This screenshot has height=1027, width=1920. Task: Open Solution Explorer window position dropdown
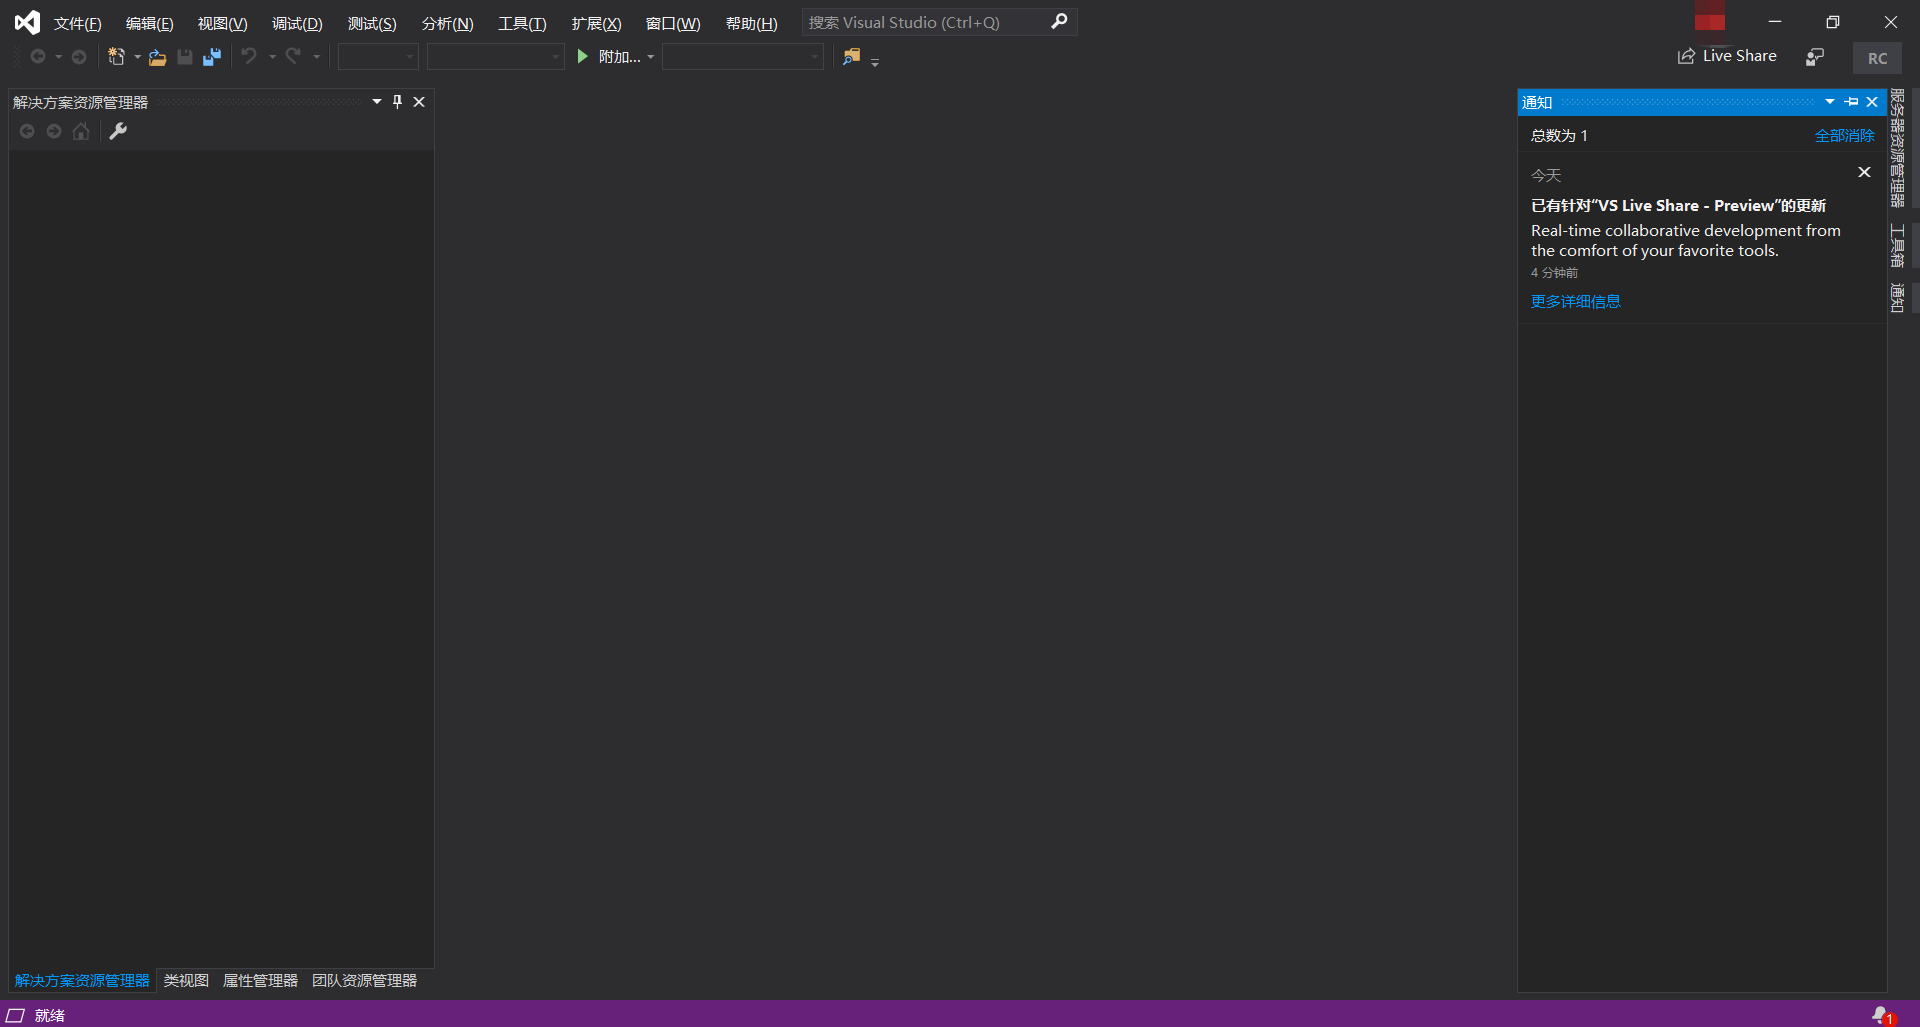coord(377,102)
